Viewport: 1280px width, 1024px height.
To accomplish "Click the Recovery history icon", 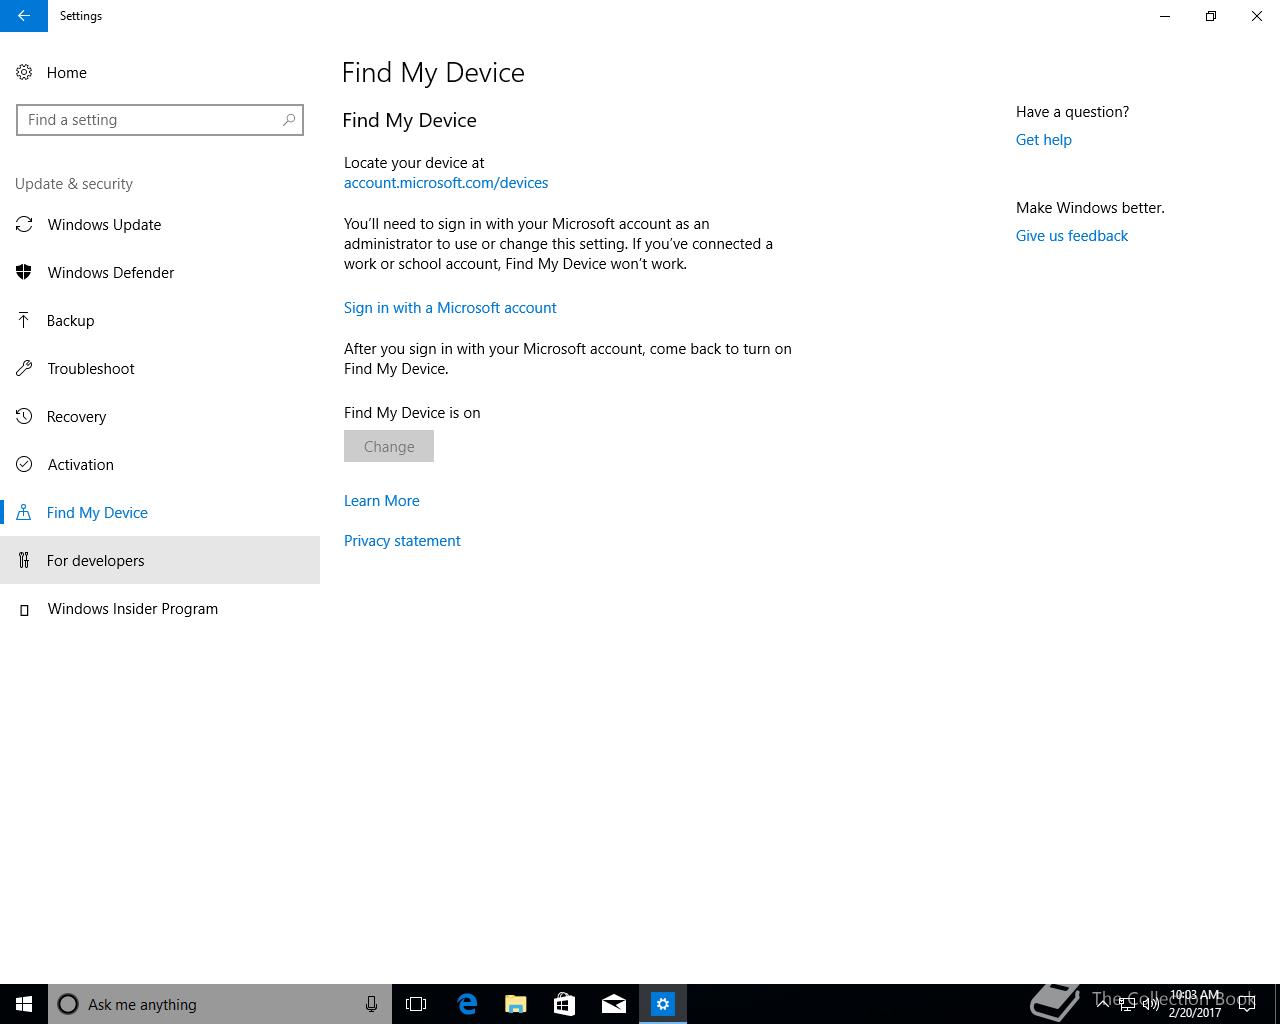I will click(24, 416).
